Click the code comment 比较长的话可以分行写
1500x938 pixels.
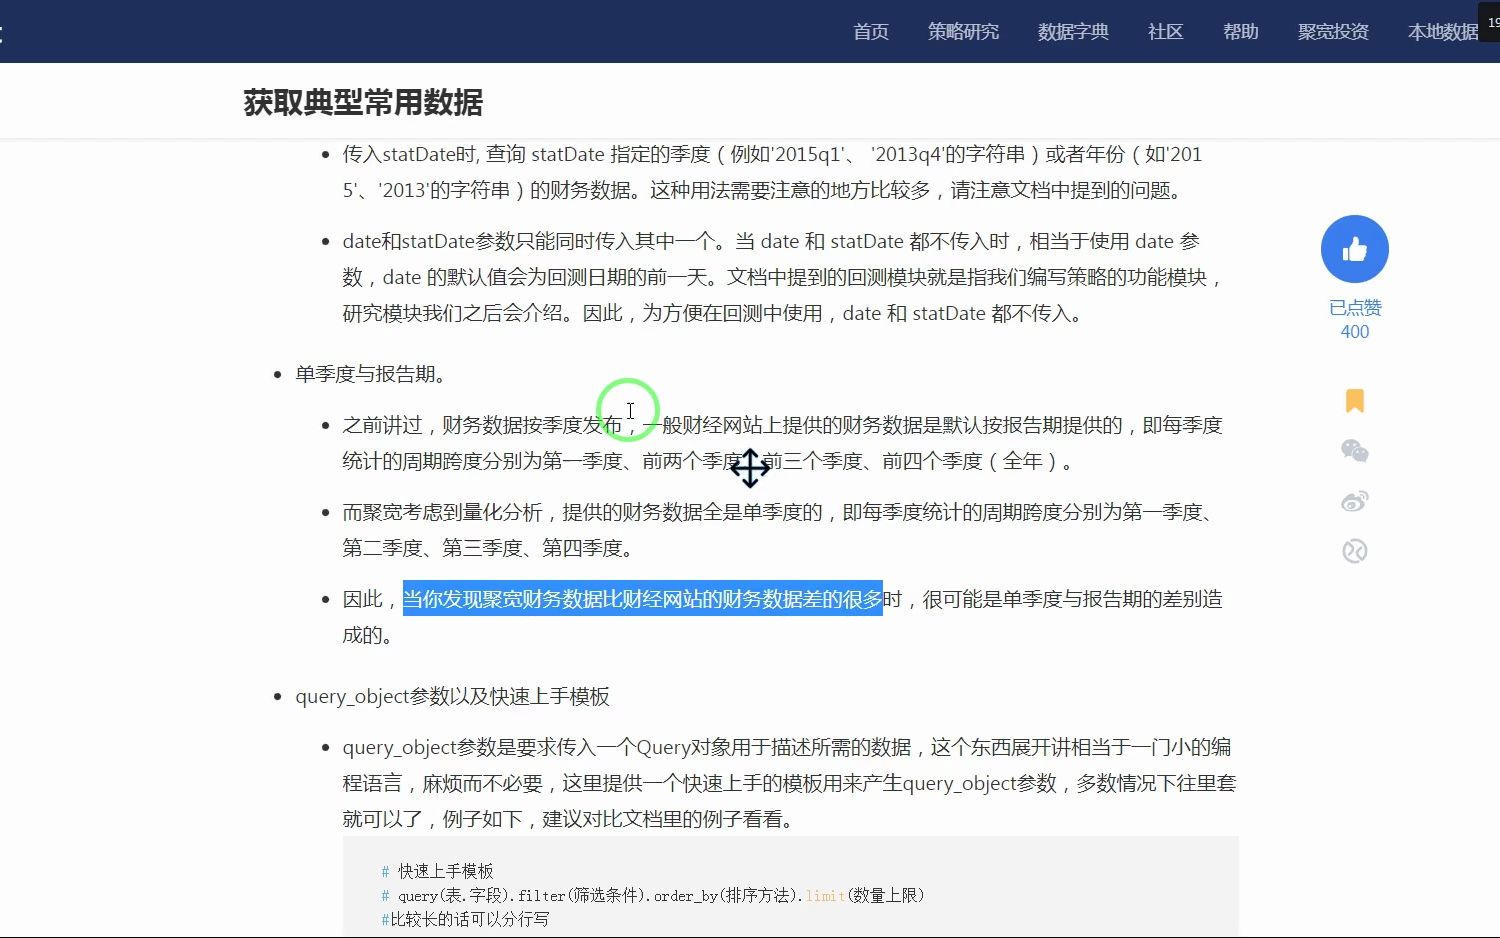[465, 919]
